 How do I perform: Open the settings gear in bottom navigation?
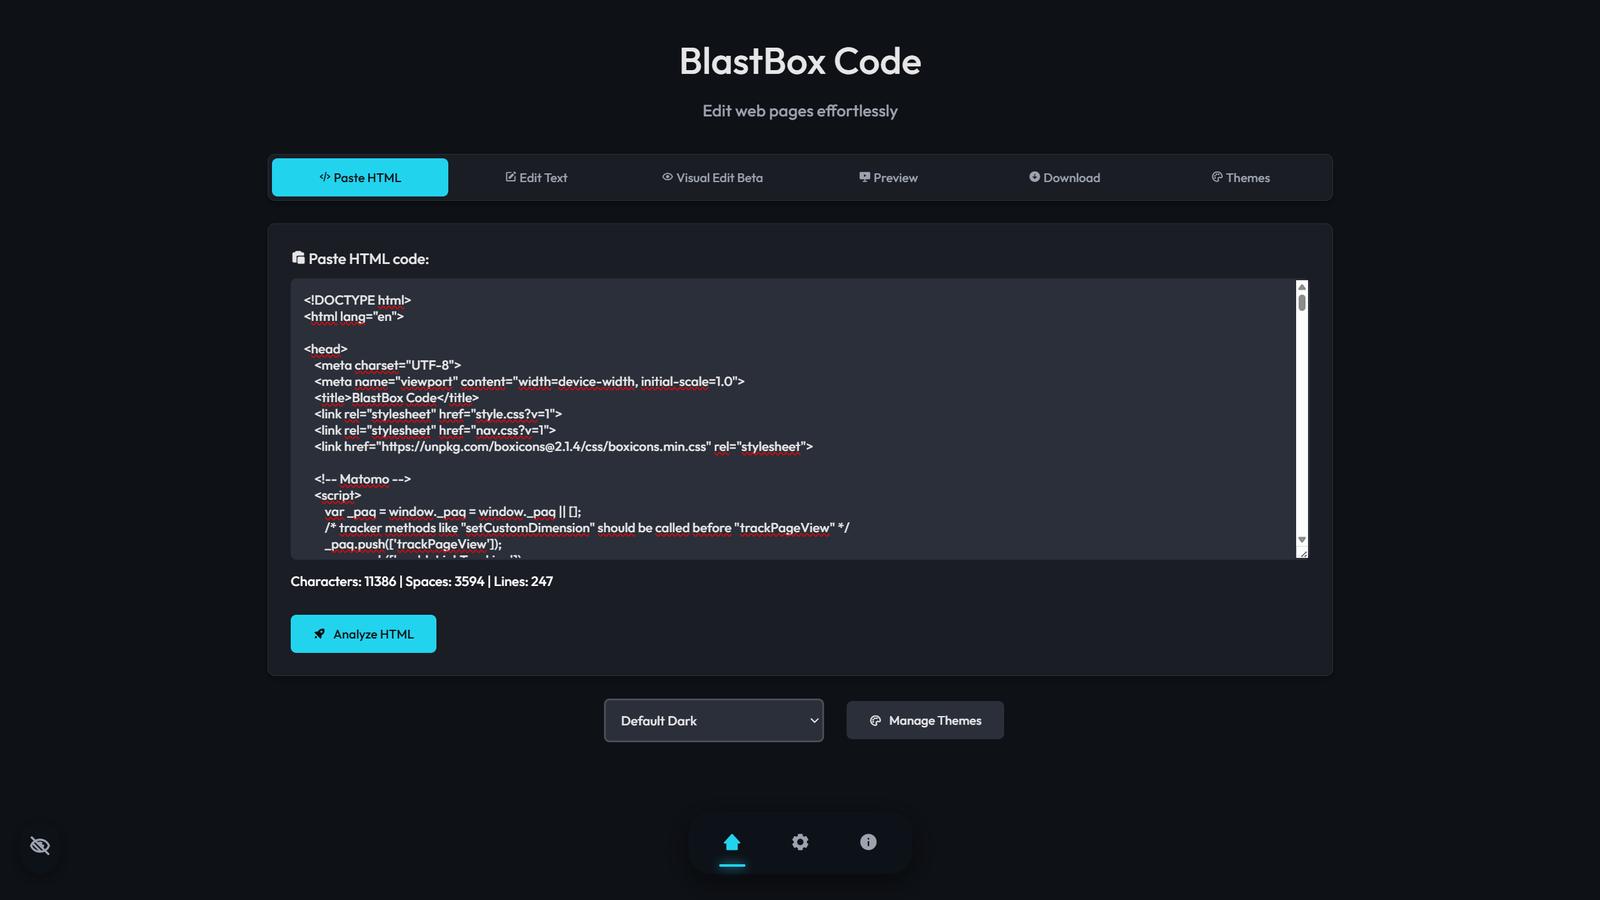coord(800,842)
